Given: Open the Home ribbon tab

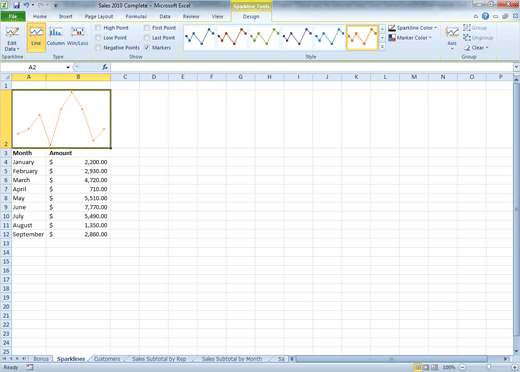Looking at the screenshot, I should [40, 16].
